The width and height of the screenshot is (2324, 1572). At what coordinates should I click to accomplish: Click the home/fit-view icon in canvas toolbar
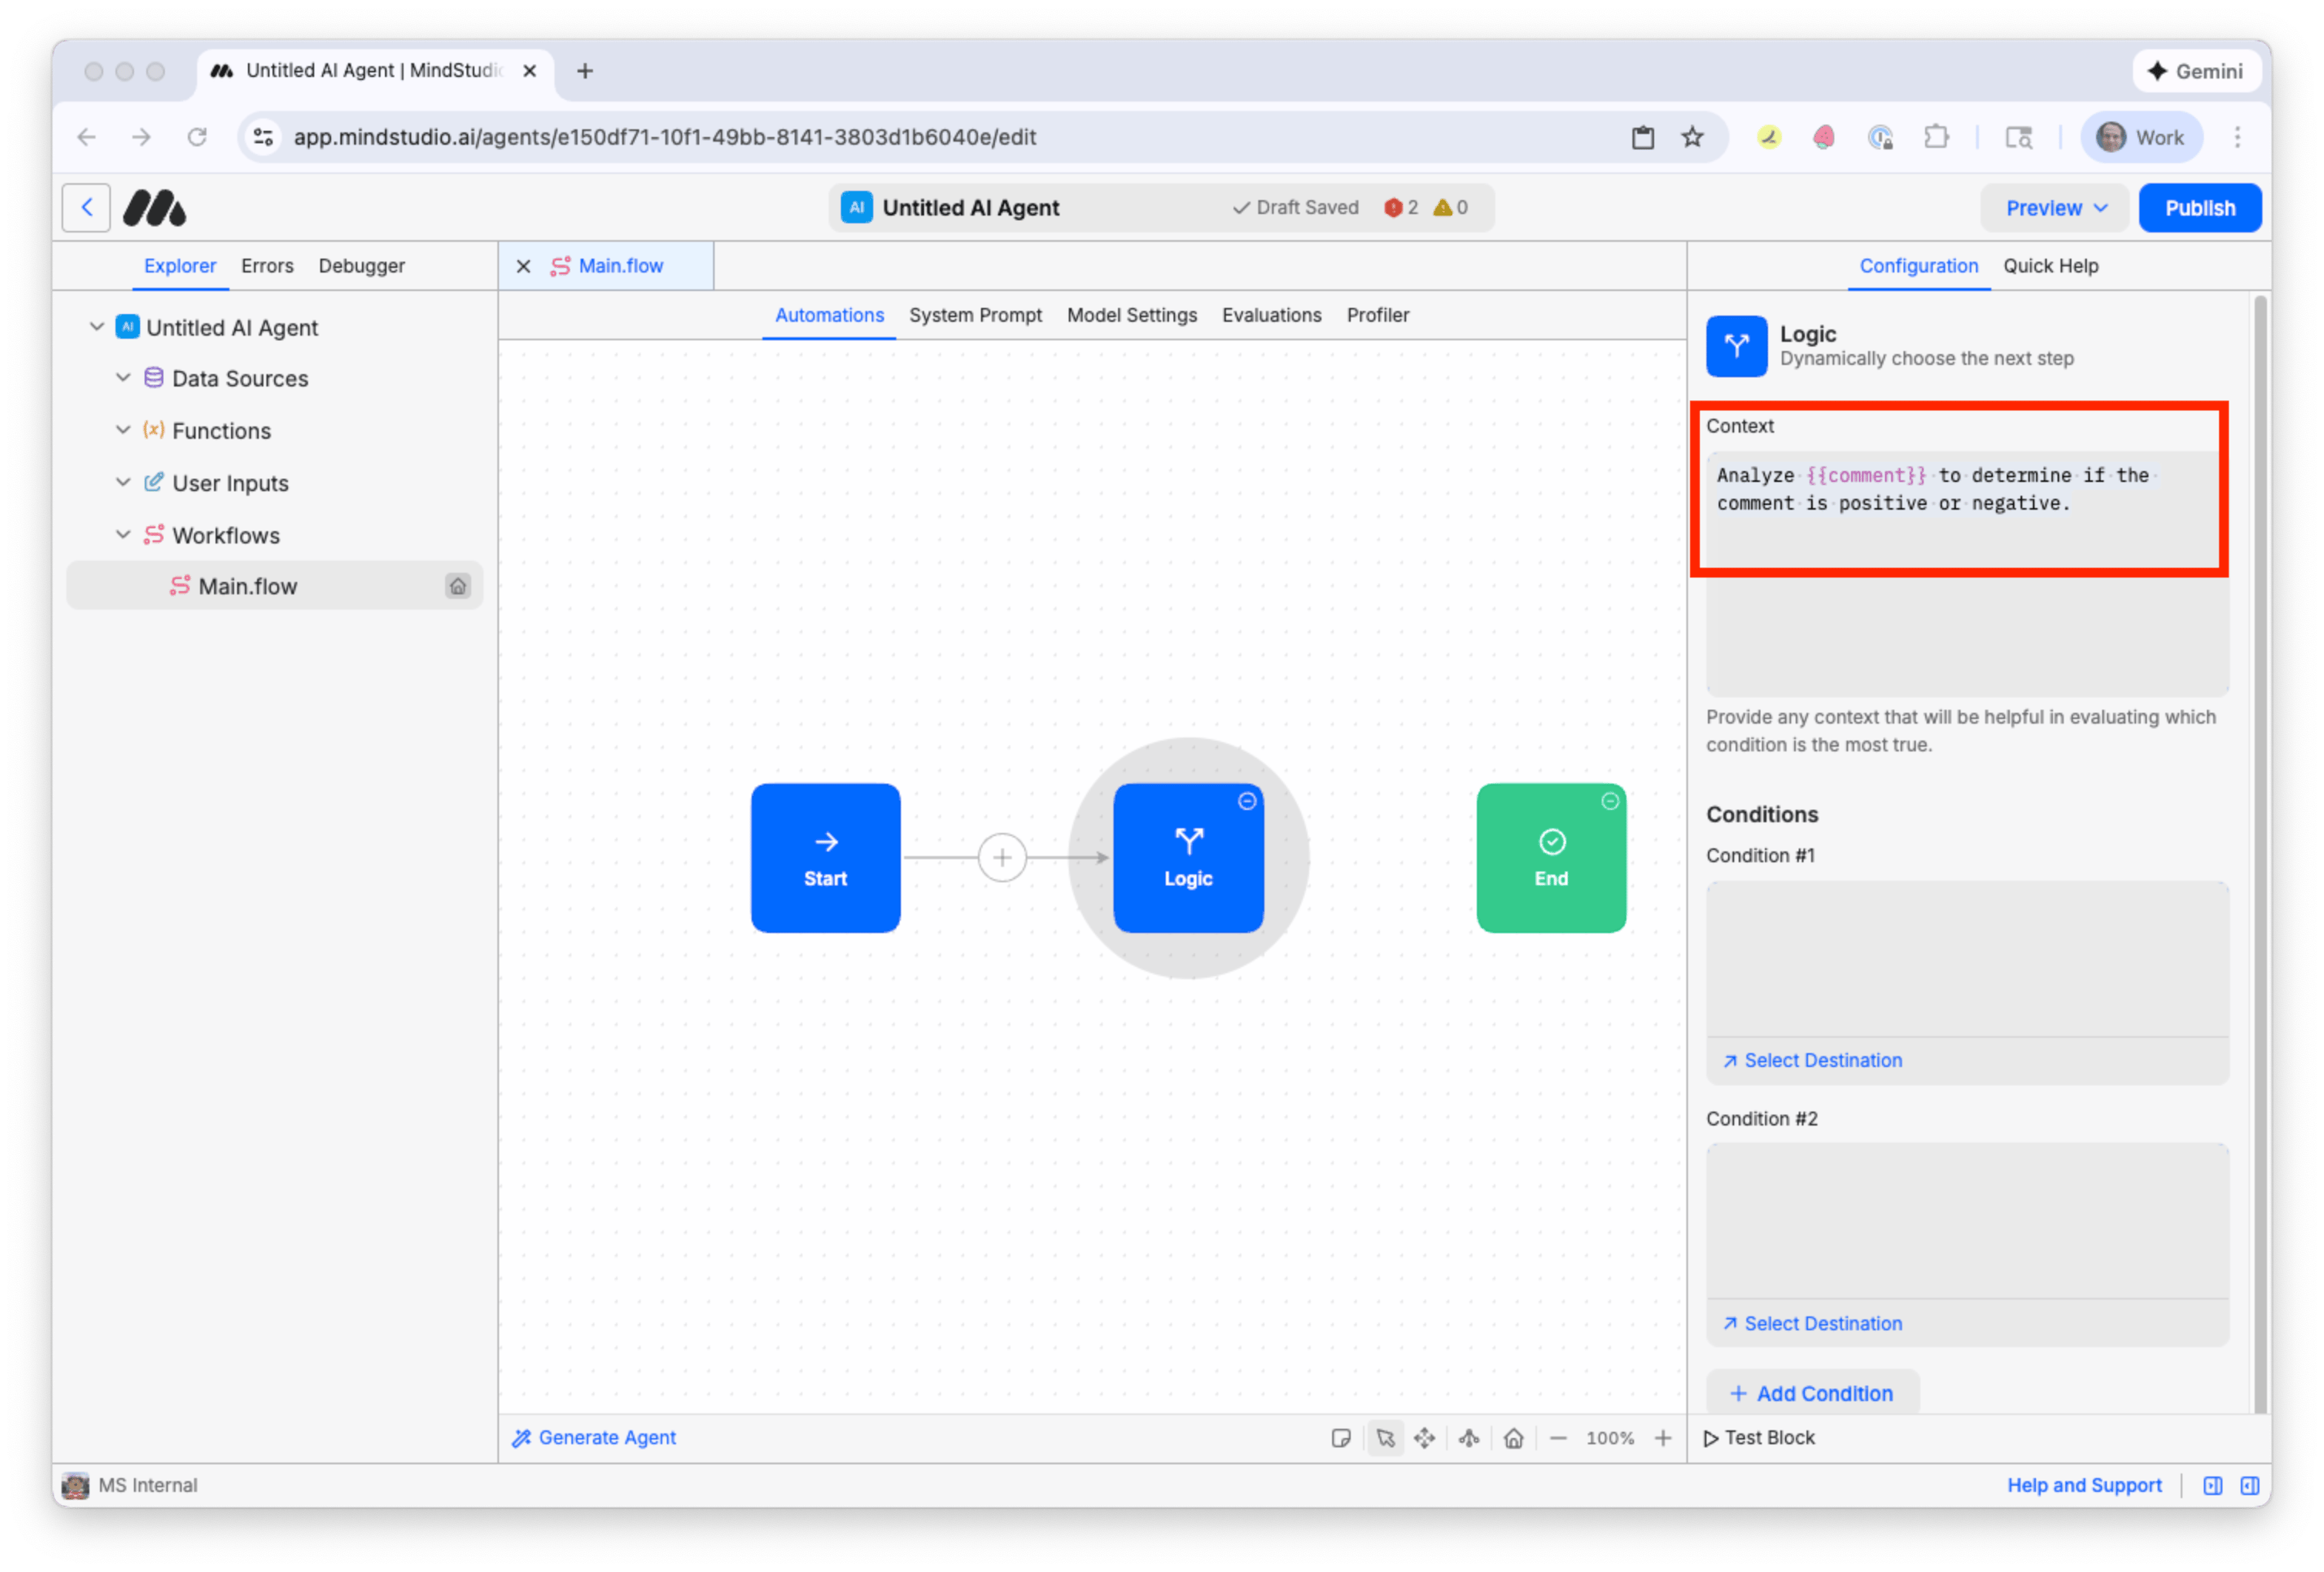1514,1437
